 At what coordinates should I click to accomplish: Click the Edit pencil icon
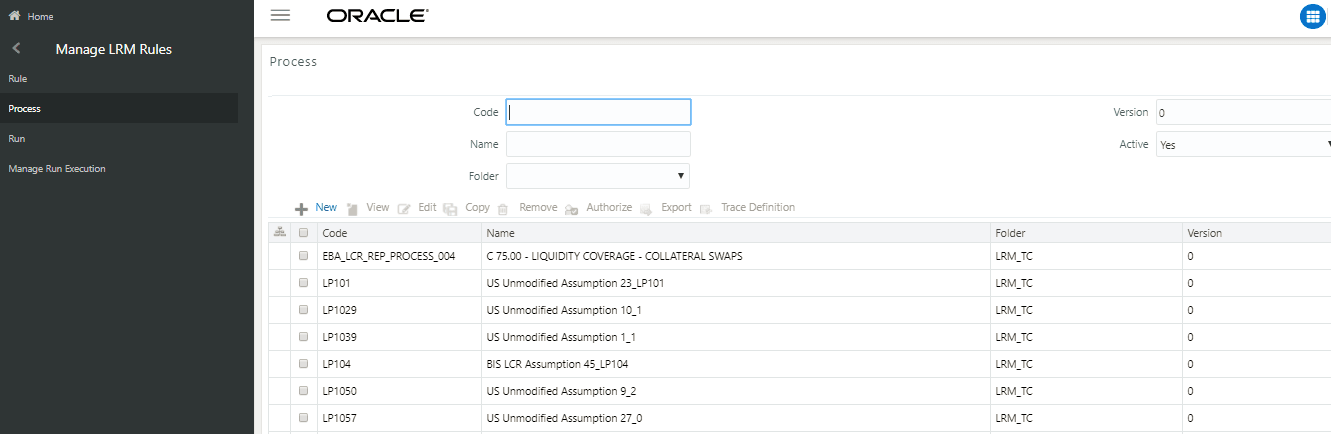[x=404, y=209]
